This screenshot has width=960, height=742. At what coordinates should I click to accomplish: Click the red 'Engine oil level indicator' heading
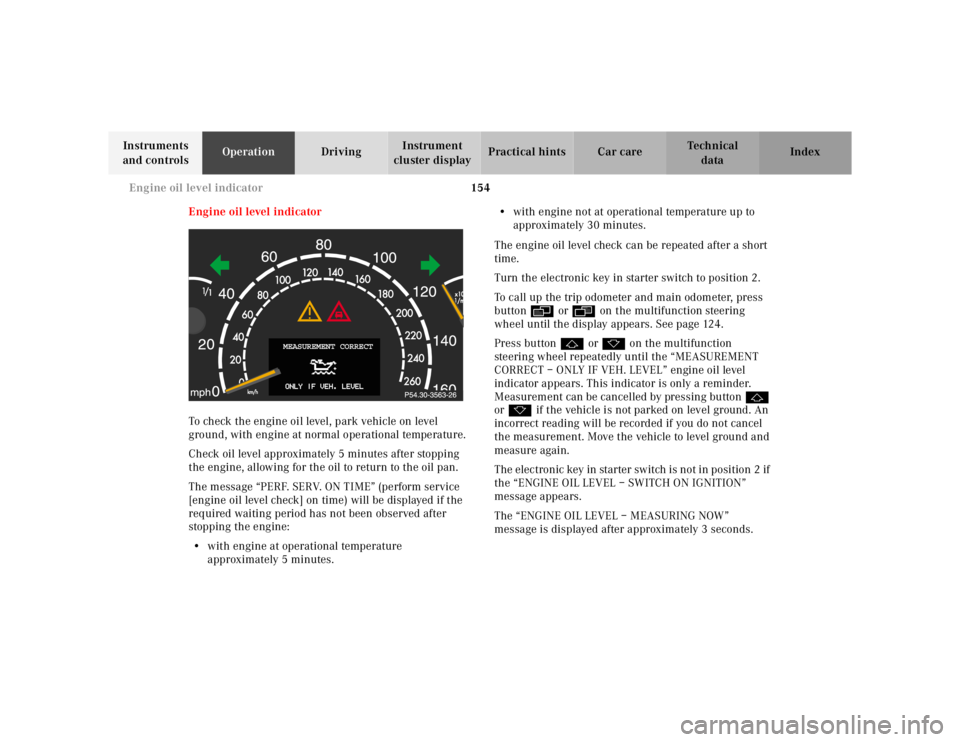[255, 212]
